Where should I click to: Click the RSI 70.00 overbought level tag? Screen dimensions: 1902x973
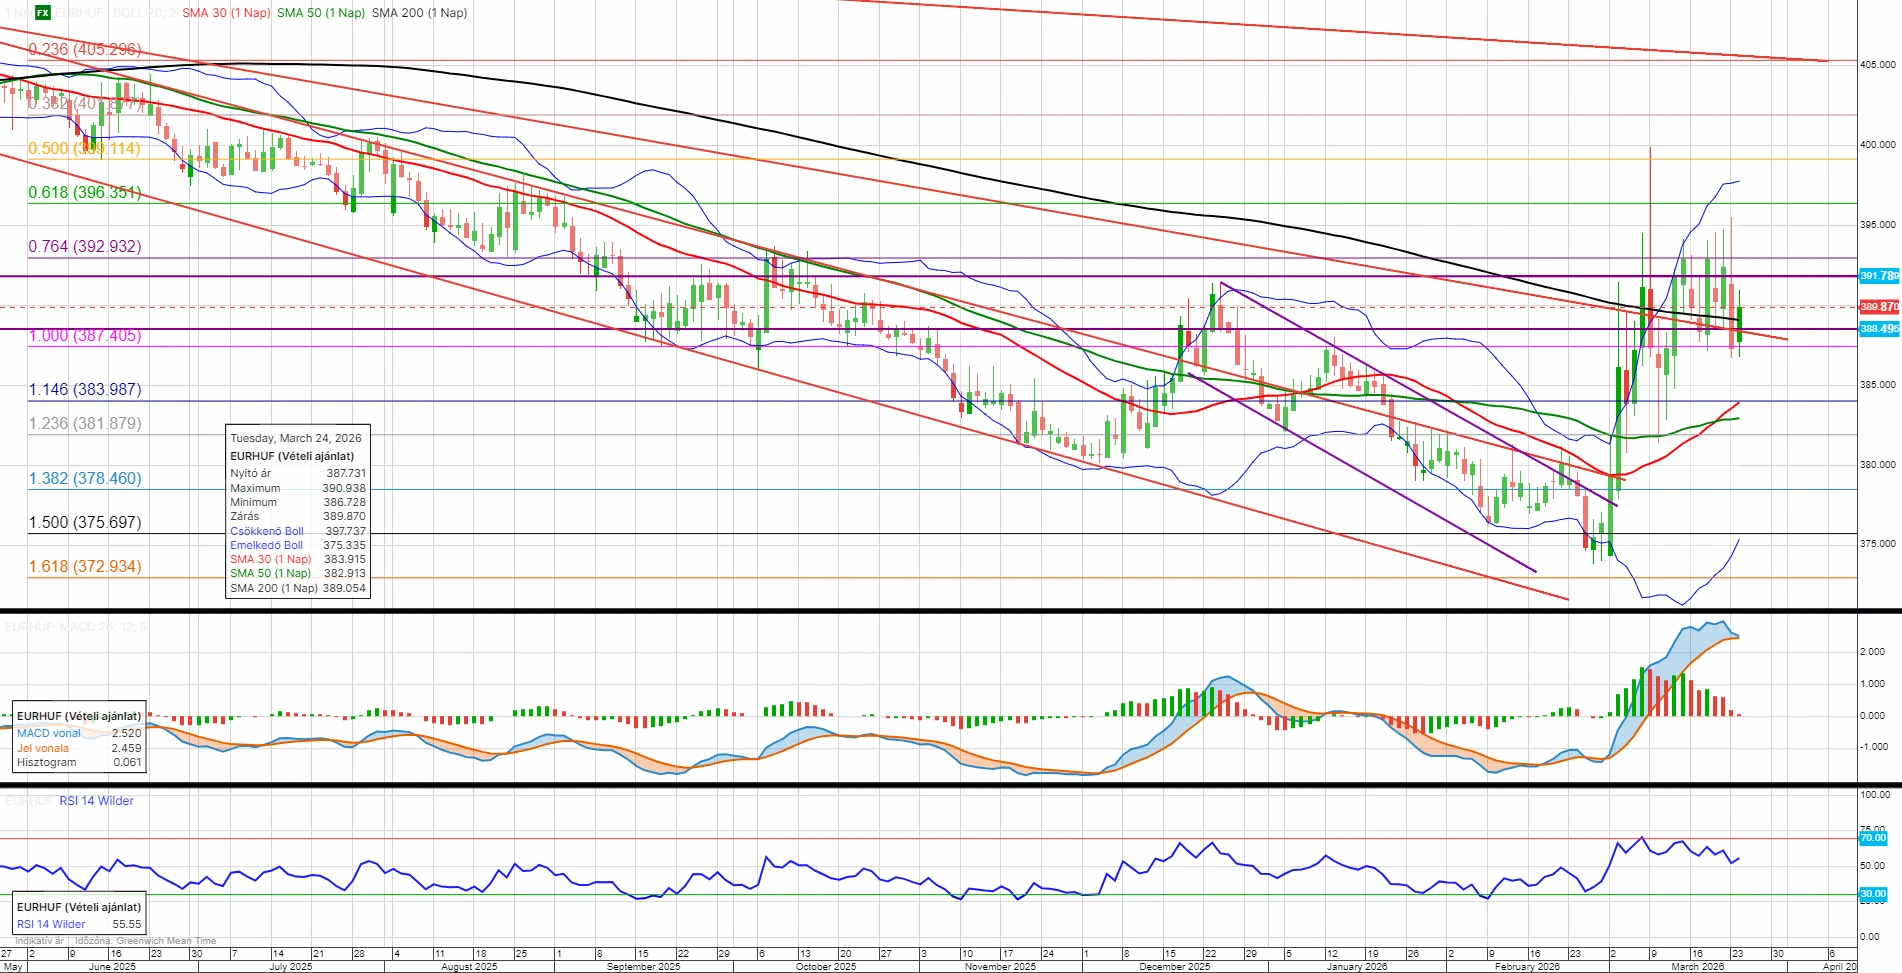point(1872,838)
